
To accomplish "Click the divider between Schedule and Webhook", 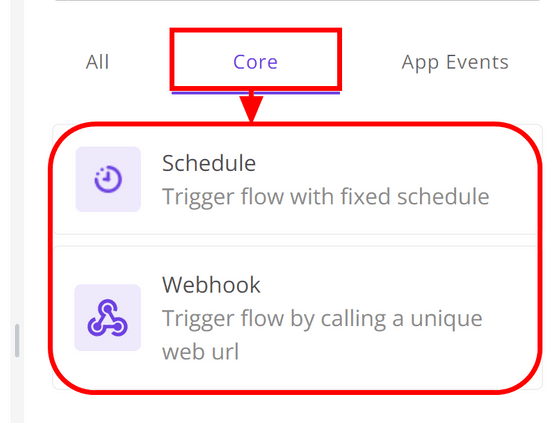I will [298, 240].
